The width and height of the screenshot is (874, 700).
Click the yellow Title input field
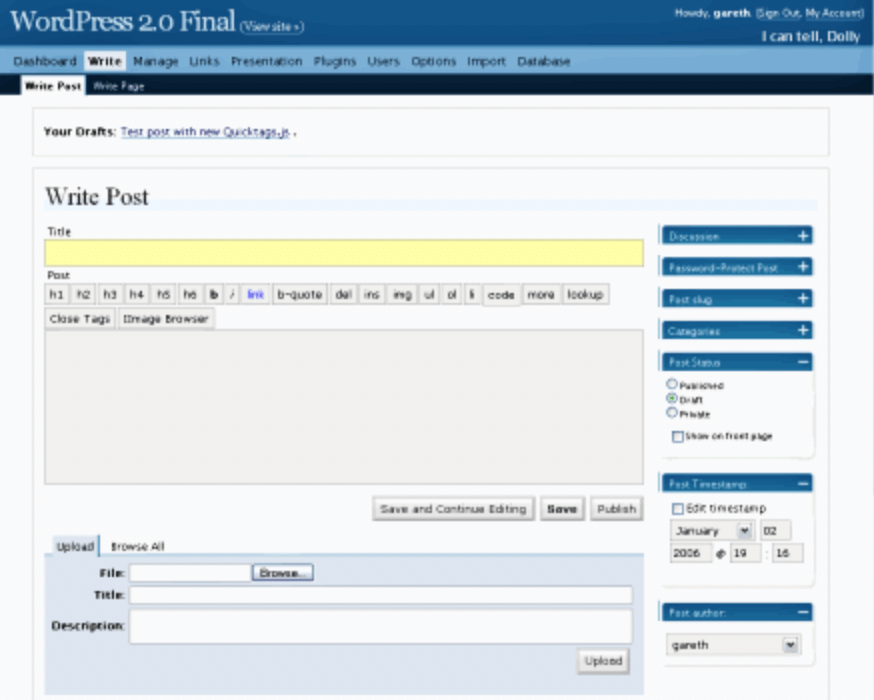[x=343, y=252]
